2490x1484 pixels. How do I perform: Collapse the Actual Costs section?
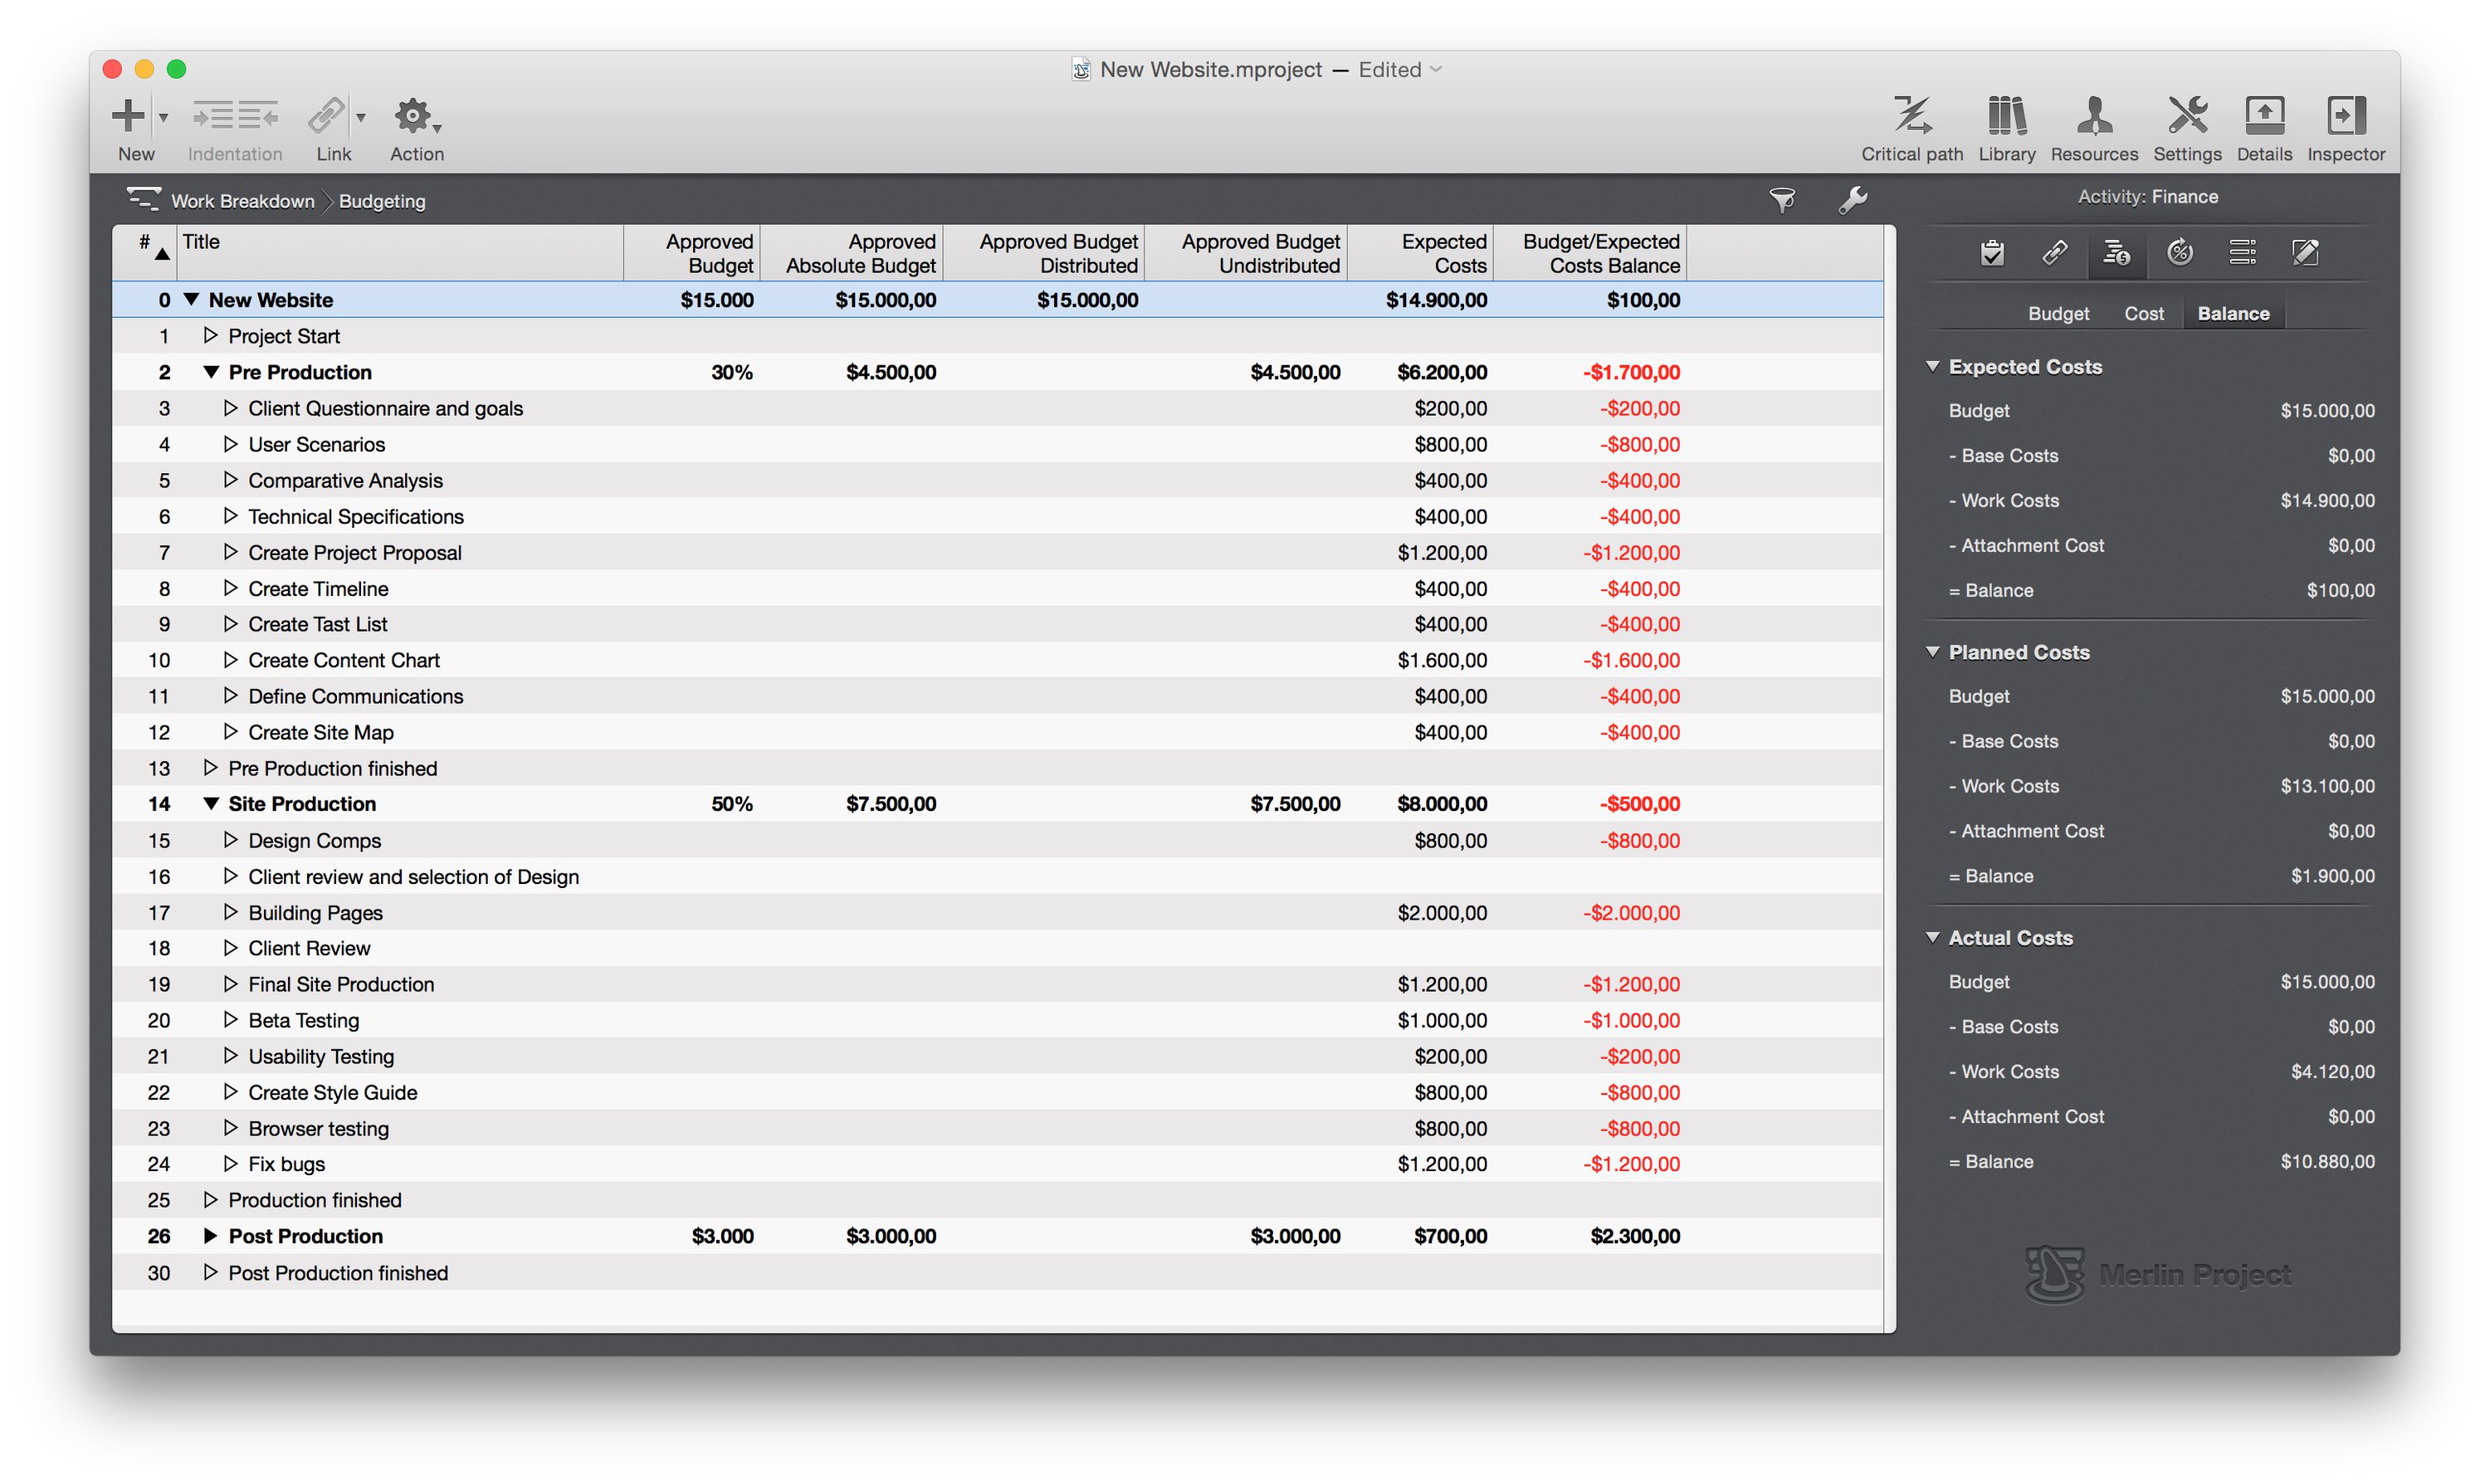tap(1933, 938)
